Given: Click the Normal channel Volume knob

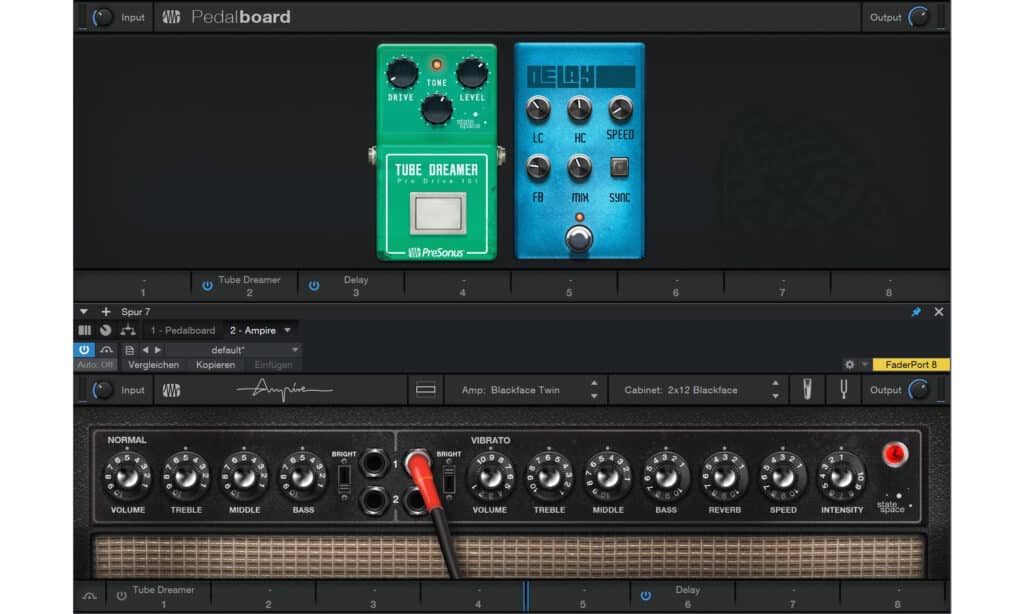Looking at the screenshot, I should 127,476.
